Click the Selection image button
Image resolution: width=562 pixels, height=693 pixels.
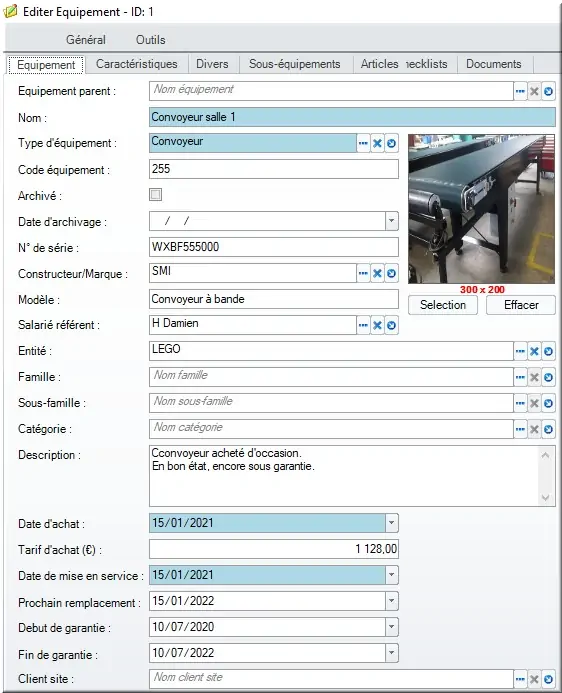coord(443,305)
